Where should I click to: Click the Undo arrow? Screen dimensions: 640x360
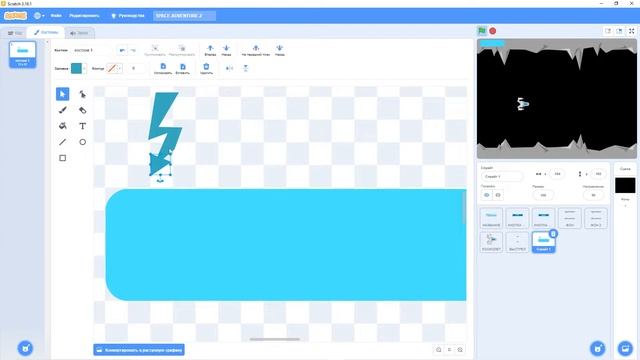point(122,50)
